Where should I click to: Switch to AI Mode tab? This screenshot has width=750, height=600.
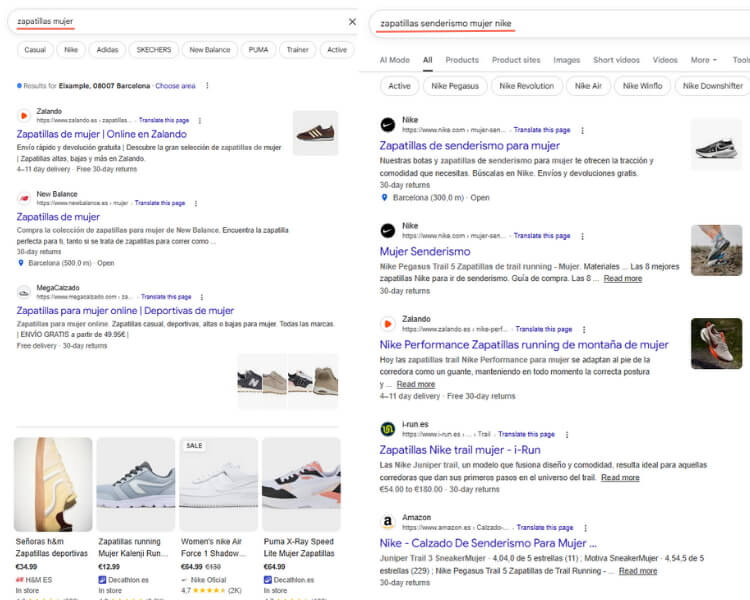tap(395, 60)
